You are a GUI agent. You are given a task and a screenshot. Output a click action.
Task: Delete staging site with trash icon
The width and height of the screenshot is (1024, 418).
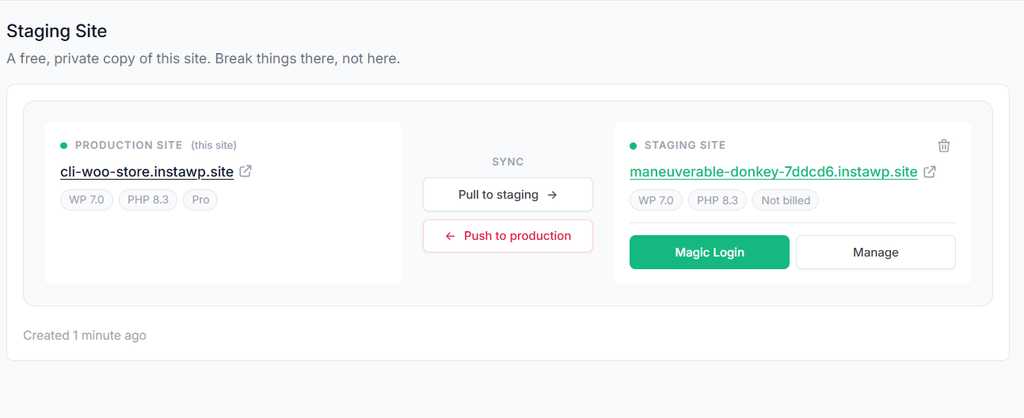pos(944,146)
